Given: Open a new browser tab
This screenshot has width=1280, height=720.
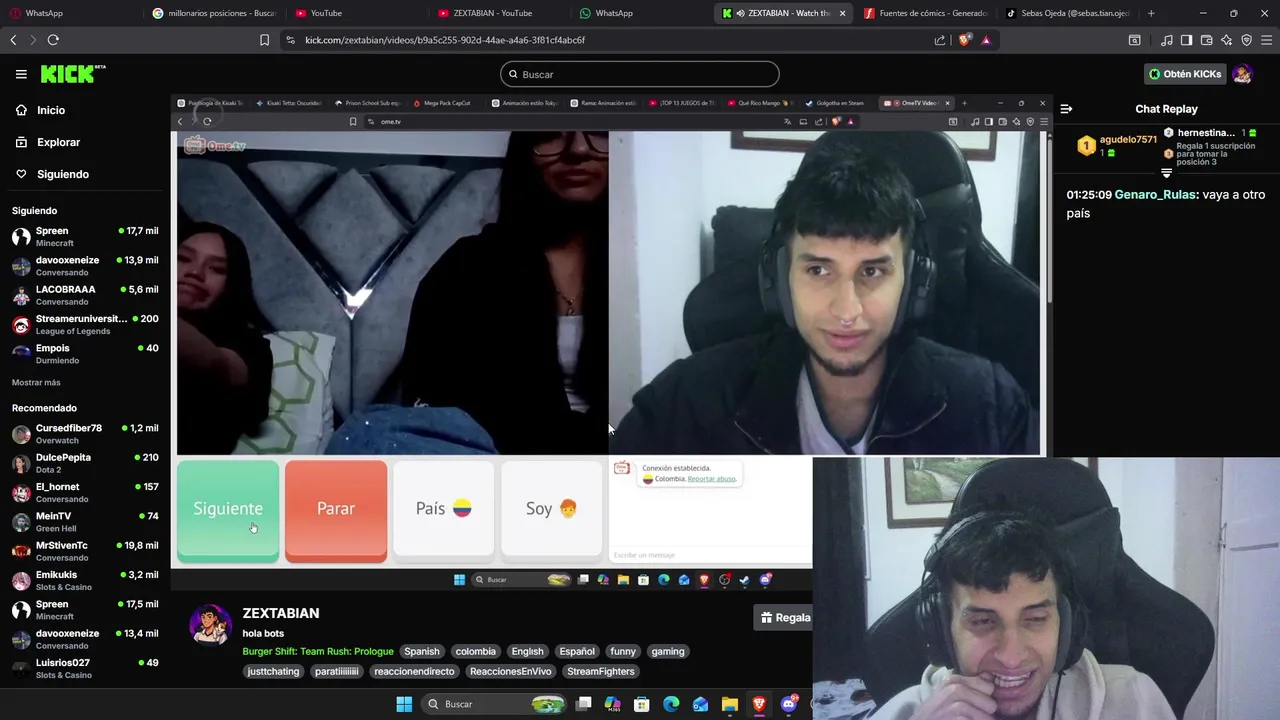Looking at the screenshot, I should coord(1151,13).
